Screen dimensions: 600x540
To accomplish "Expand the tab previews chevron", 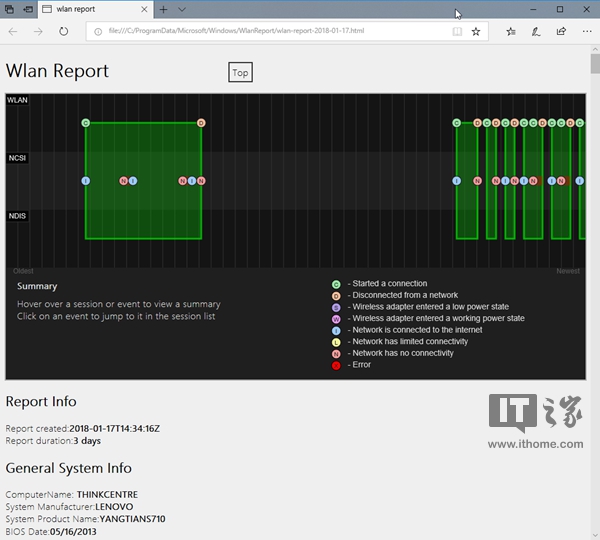I will 182,9.
